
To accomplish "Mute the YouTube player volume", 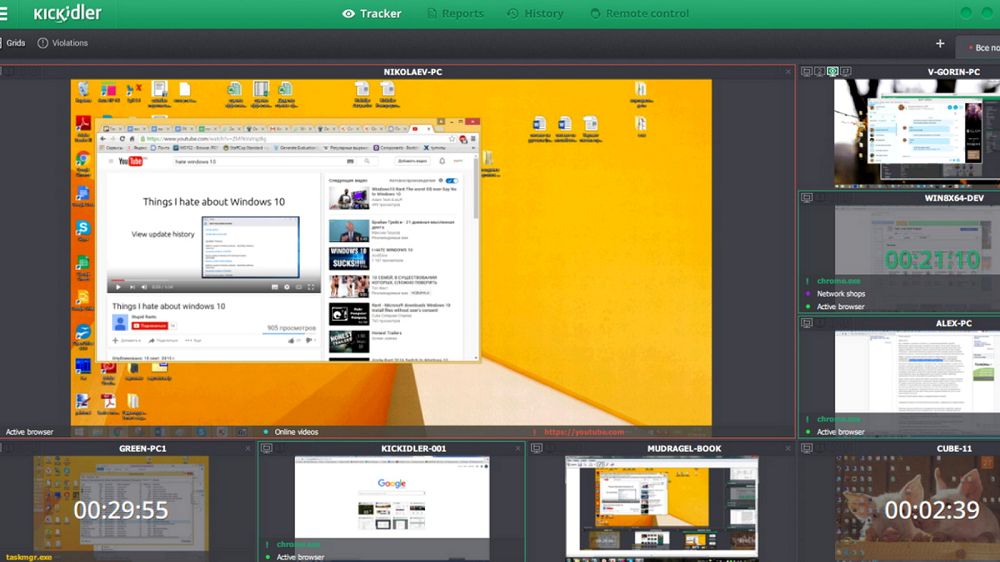I will click(144, 287).
